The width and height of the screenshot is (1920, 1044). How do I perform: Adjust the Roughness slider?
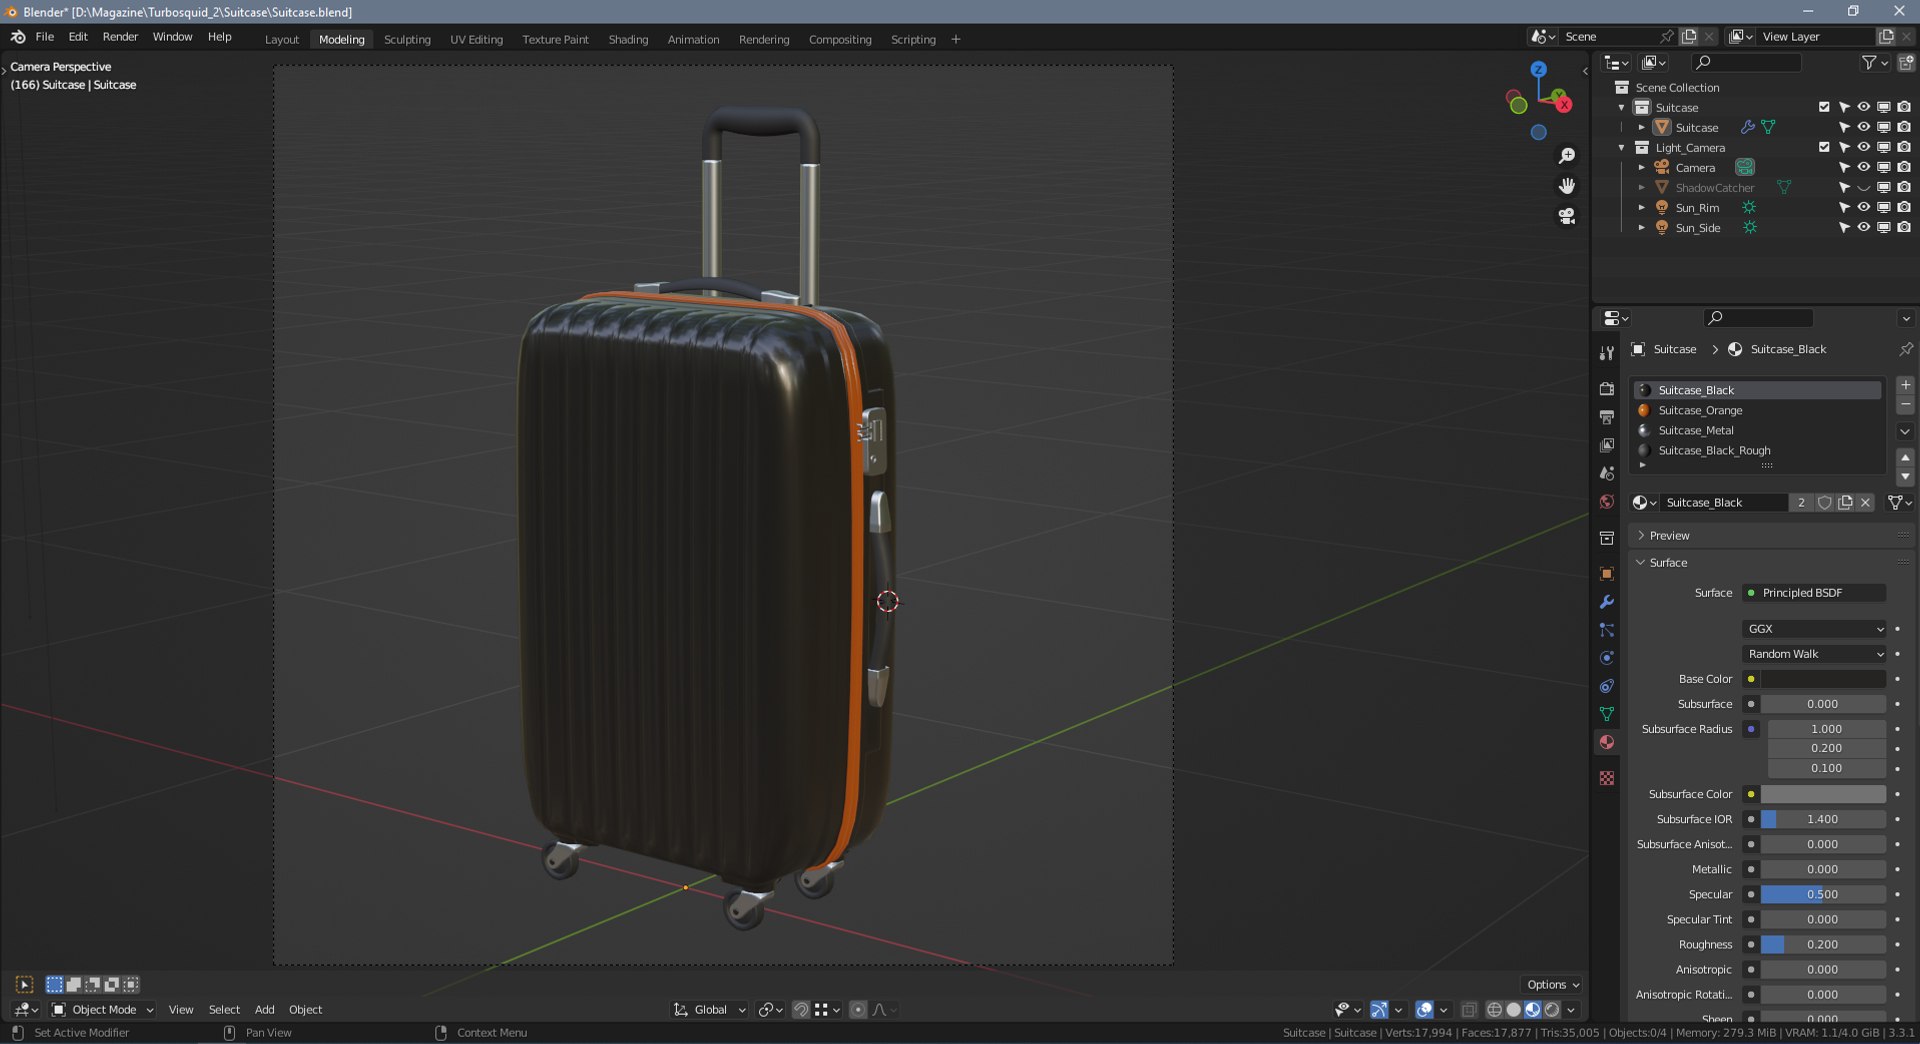(1824, 945)
